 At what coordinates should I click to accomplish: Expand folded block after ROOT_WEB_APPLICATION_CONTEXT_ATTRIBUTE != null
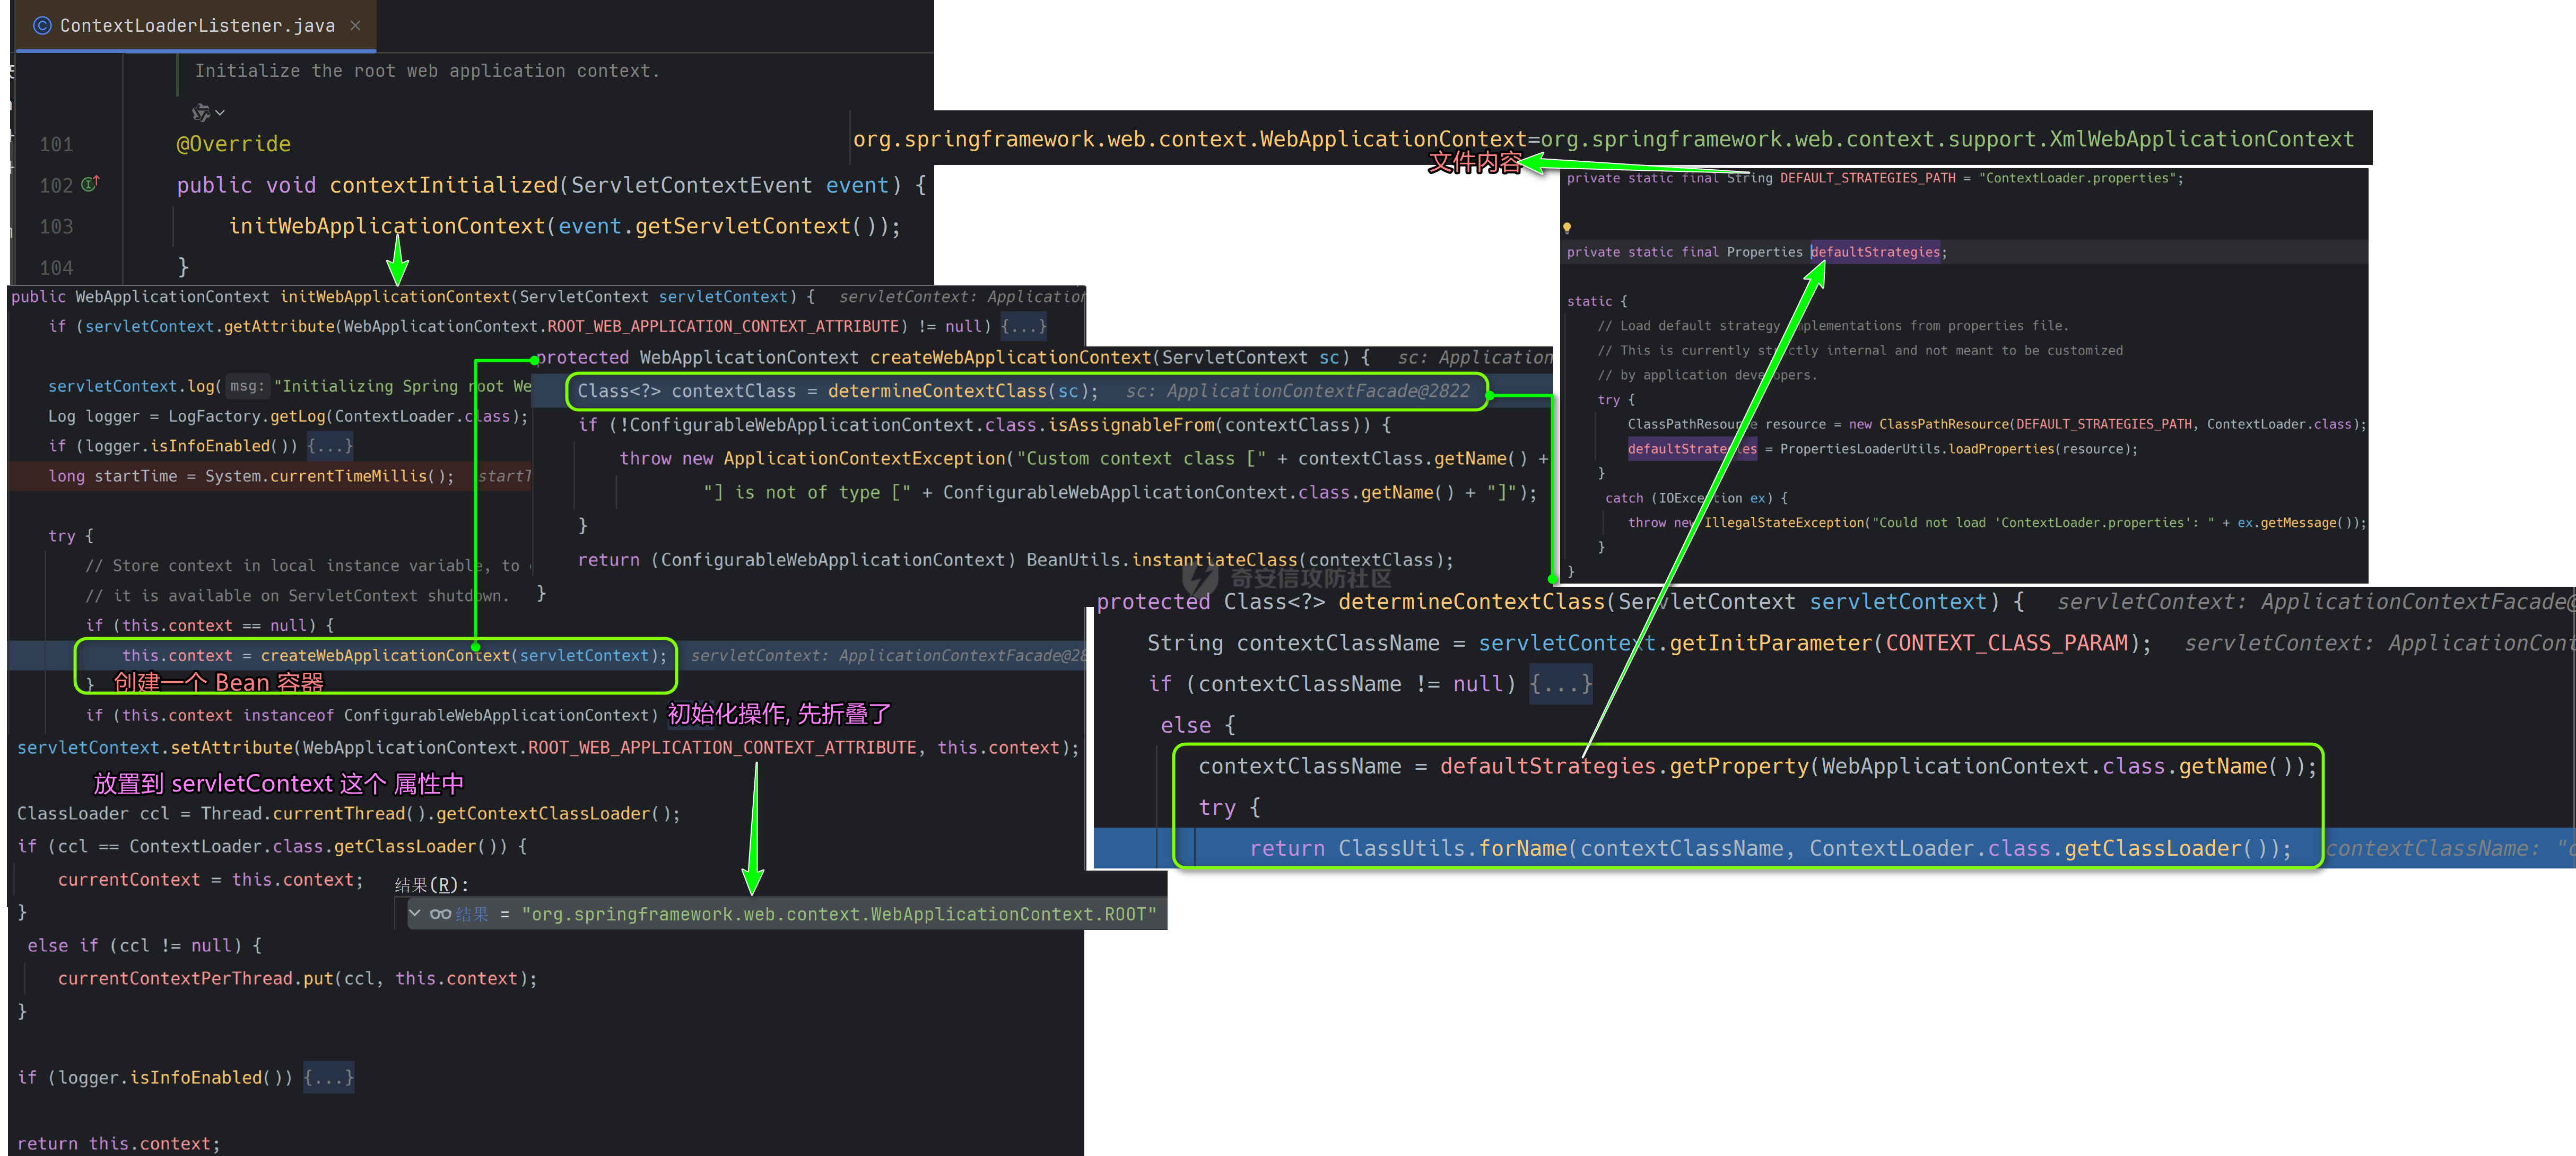coord(1023,327)
